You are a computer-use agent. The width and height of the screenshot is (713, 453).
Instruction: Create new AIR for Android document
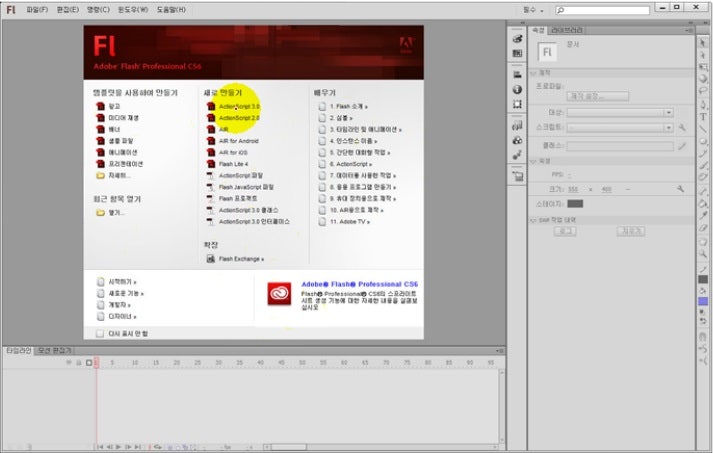tap(239, 141)
